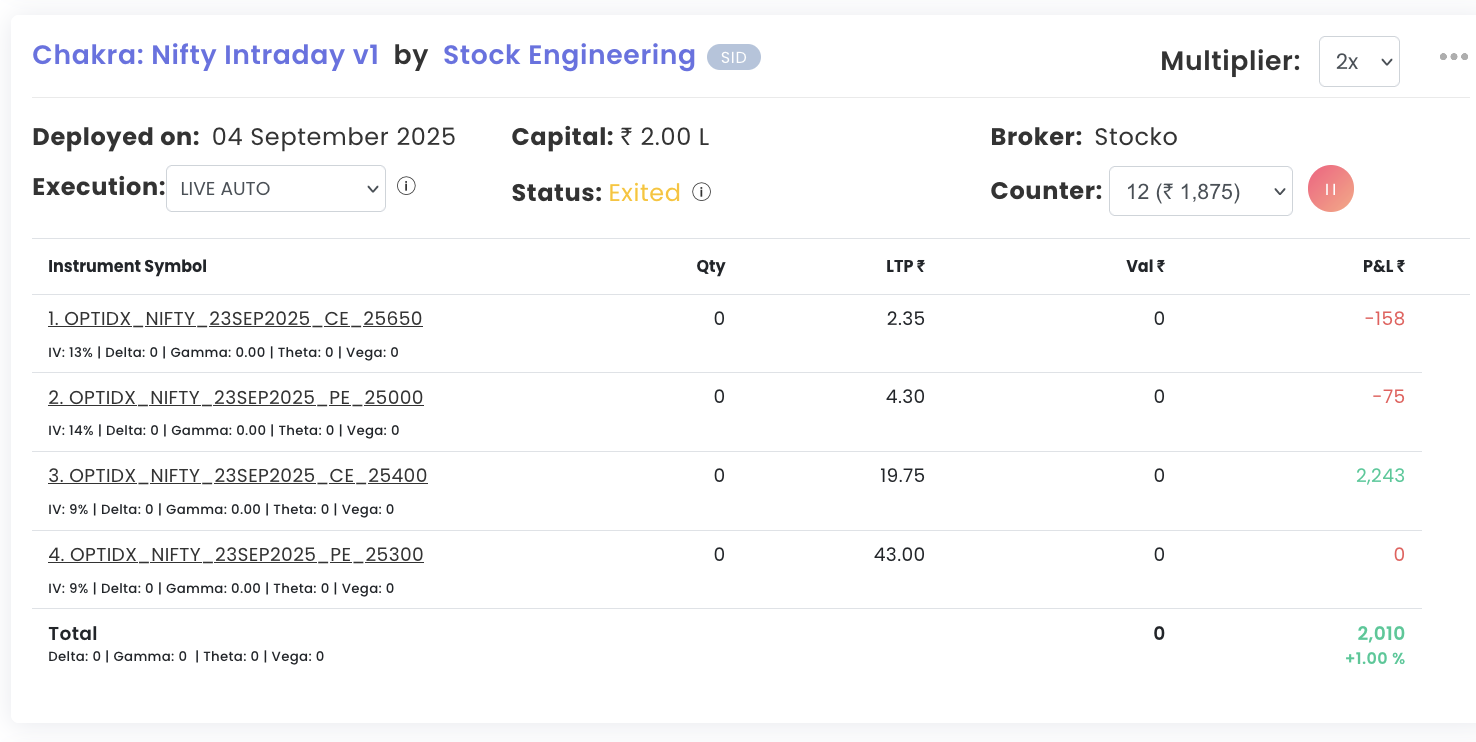Screen dimensions: 1476x742
Task: Open NIFTY 23SEP2025 CE 25650 instrument
Action: coord(235,319)
